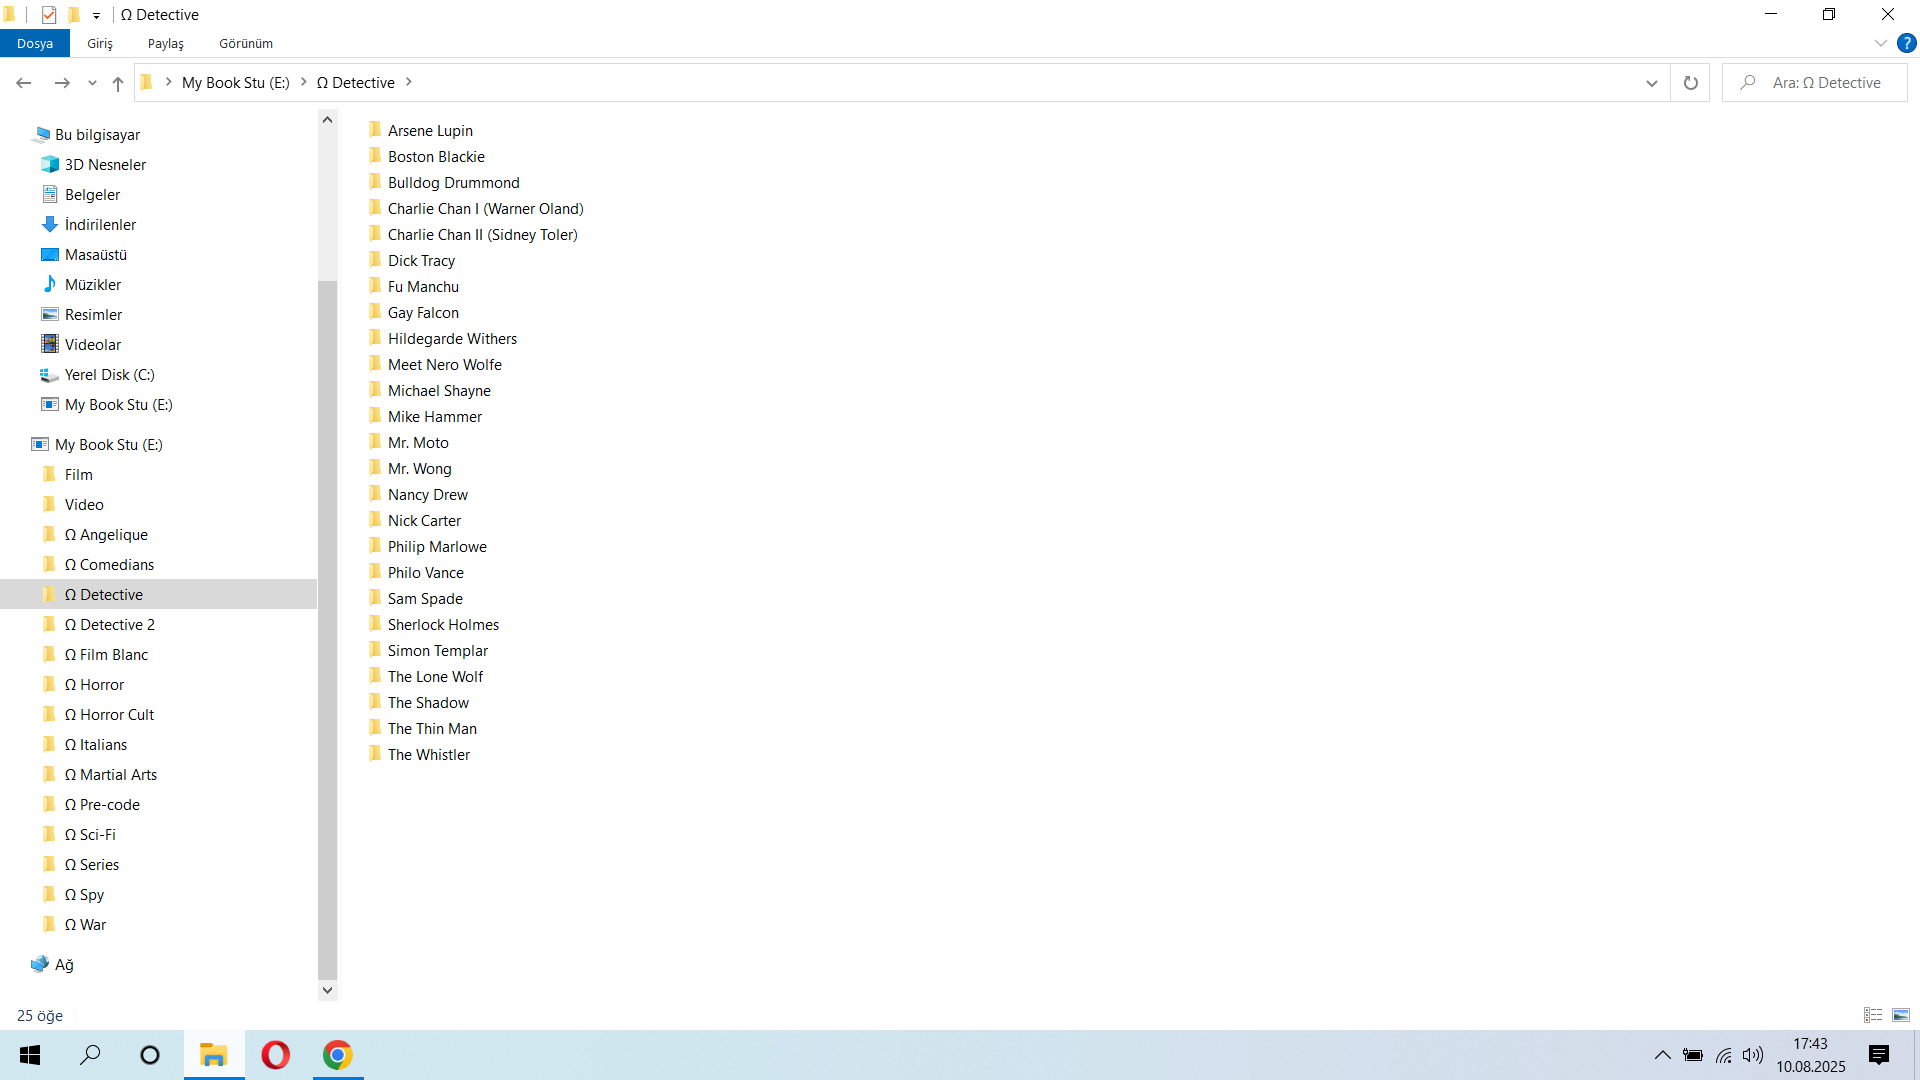Open the Sherlock Holmes folder
1920x1080 pixels.
coord(443,625)
